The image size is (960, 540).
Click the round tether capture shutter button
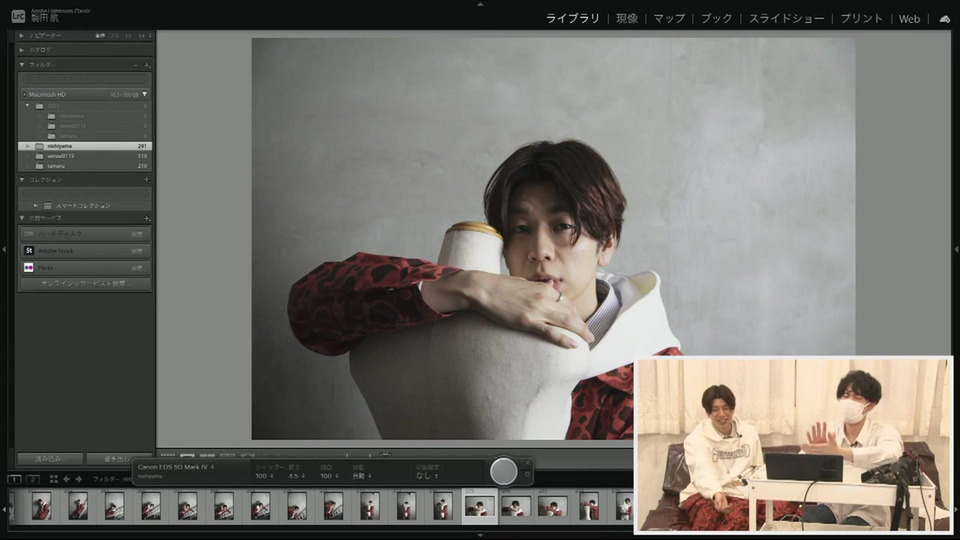coord(503,471)
